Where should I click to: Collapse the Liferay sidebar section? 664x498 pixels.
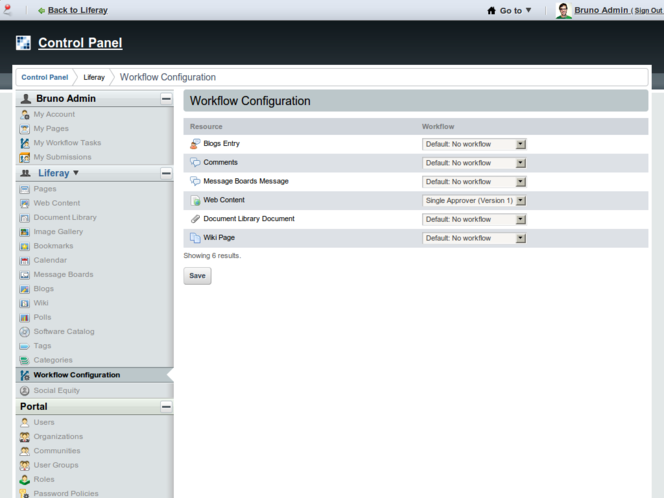[166, 173]
